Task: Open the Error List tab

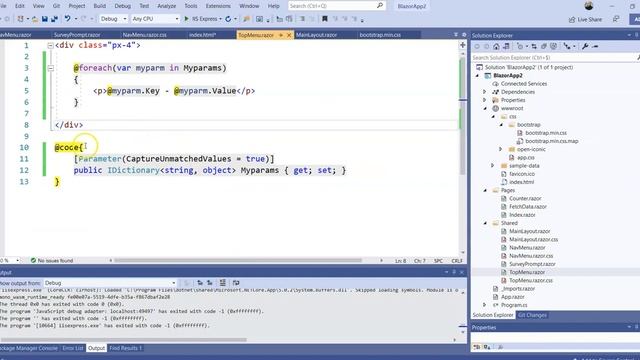Action: coord(73,348)
